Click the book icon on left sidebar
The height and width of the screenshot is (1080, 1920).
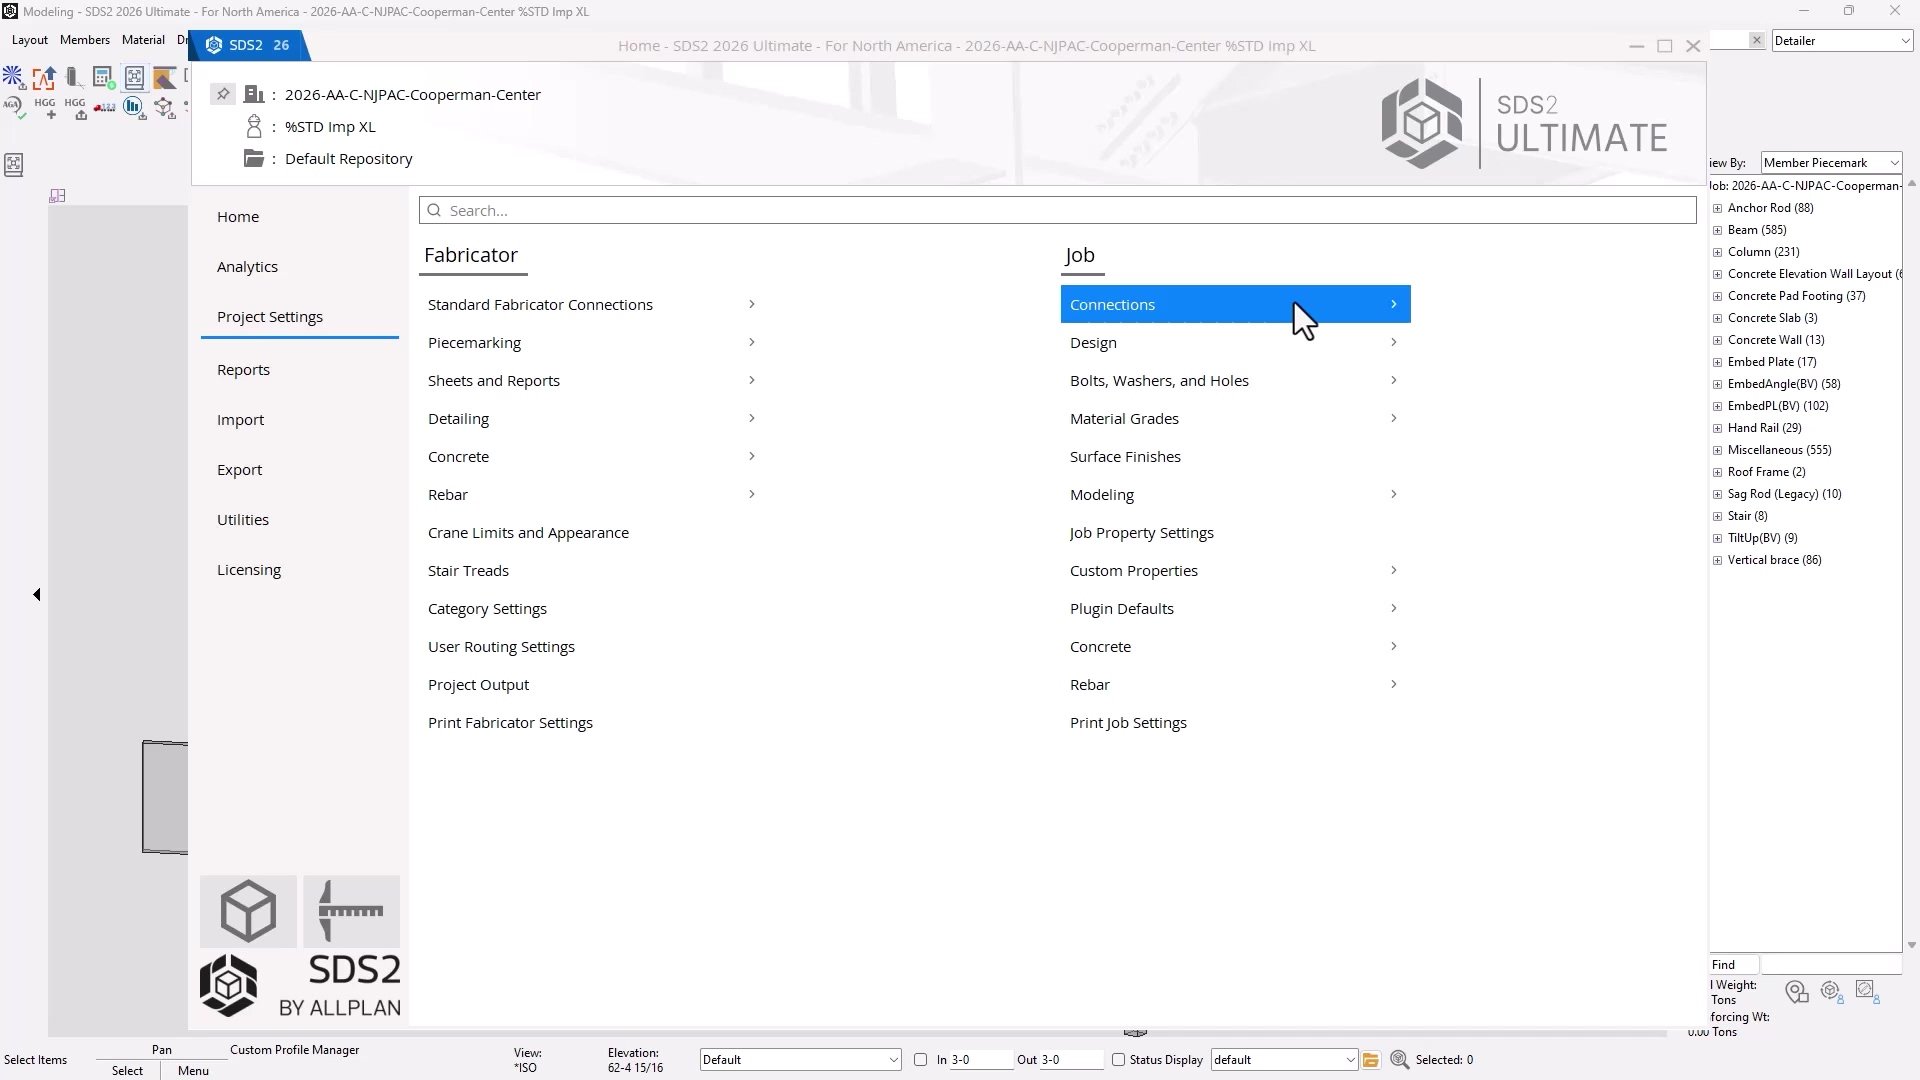[14, 165]
